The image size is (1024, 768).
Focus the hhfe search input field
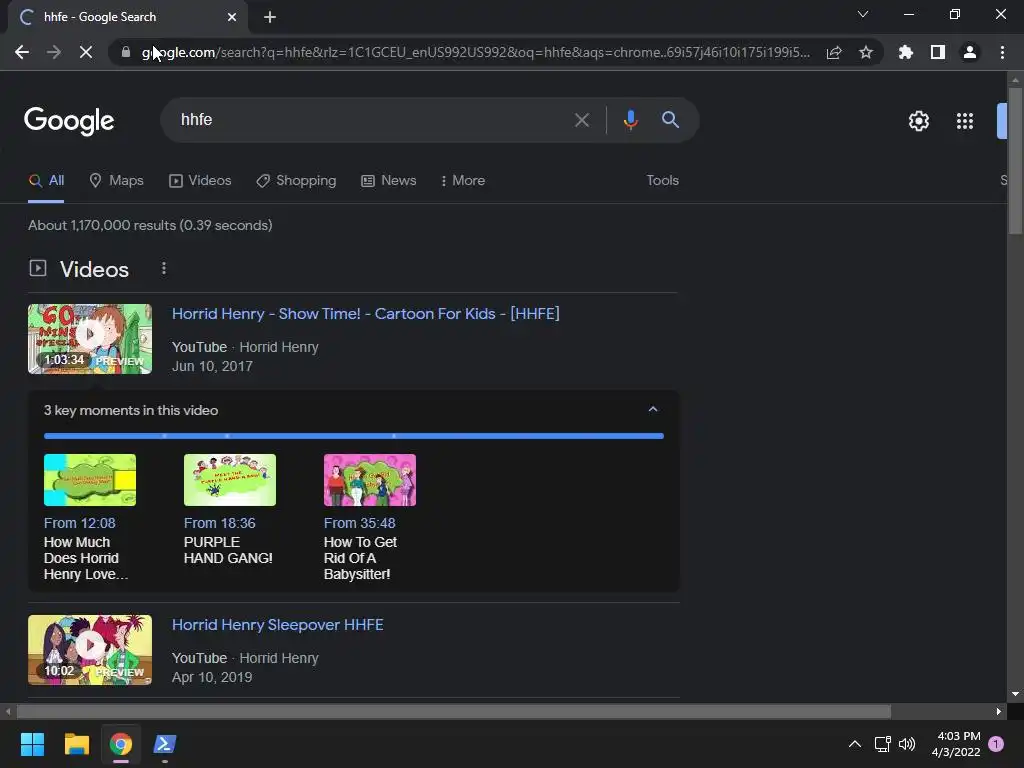pyautogui.click(x=372, y=120)
